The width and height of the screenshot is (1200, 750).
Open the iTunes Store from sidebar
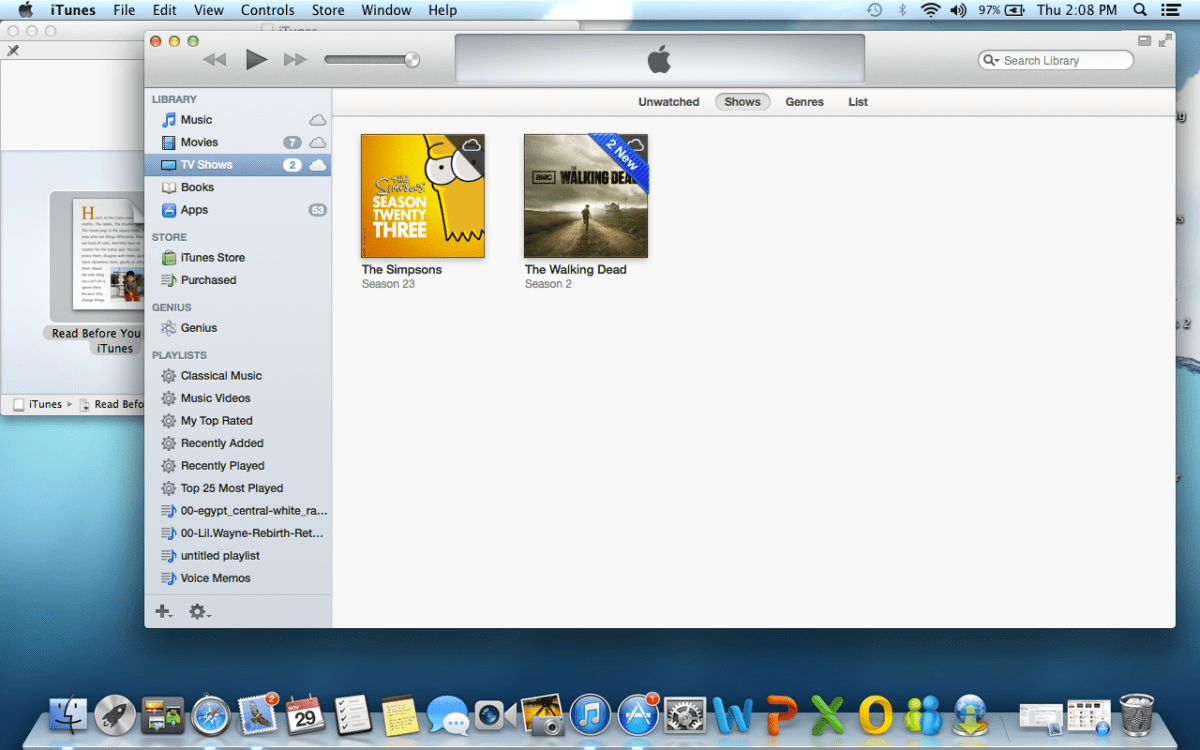[212, 257]
